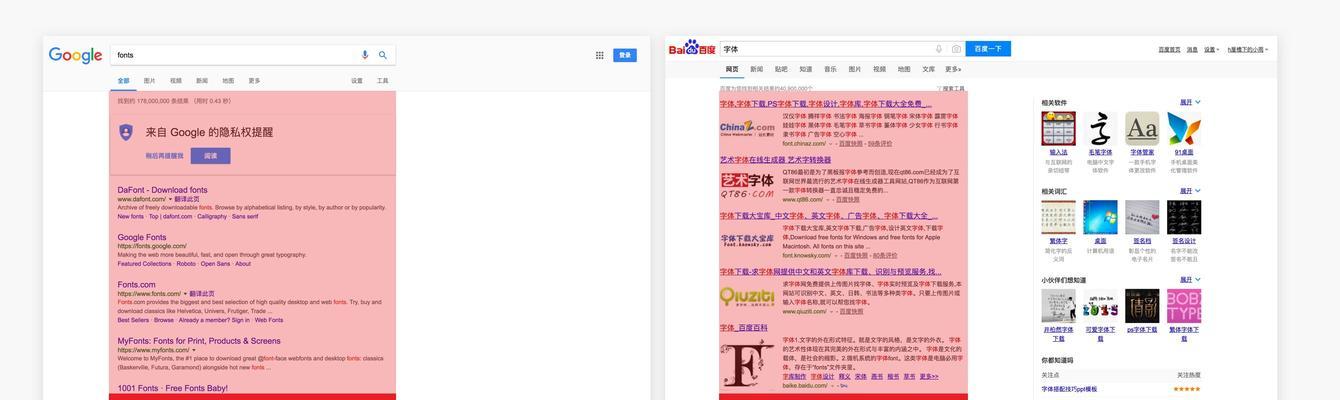Click the 稍后再提醒我 link

point(165,156)
